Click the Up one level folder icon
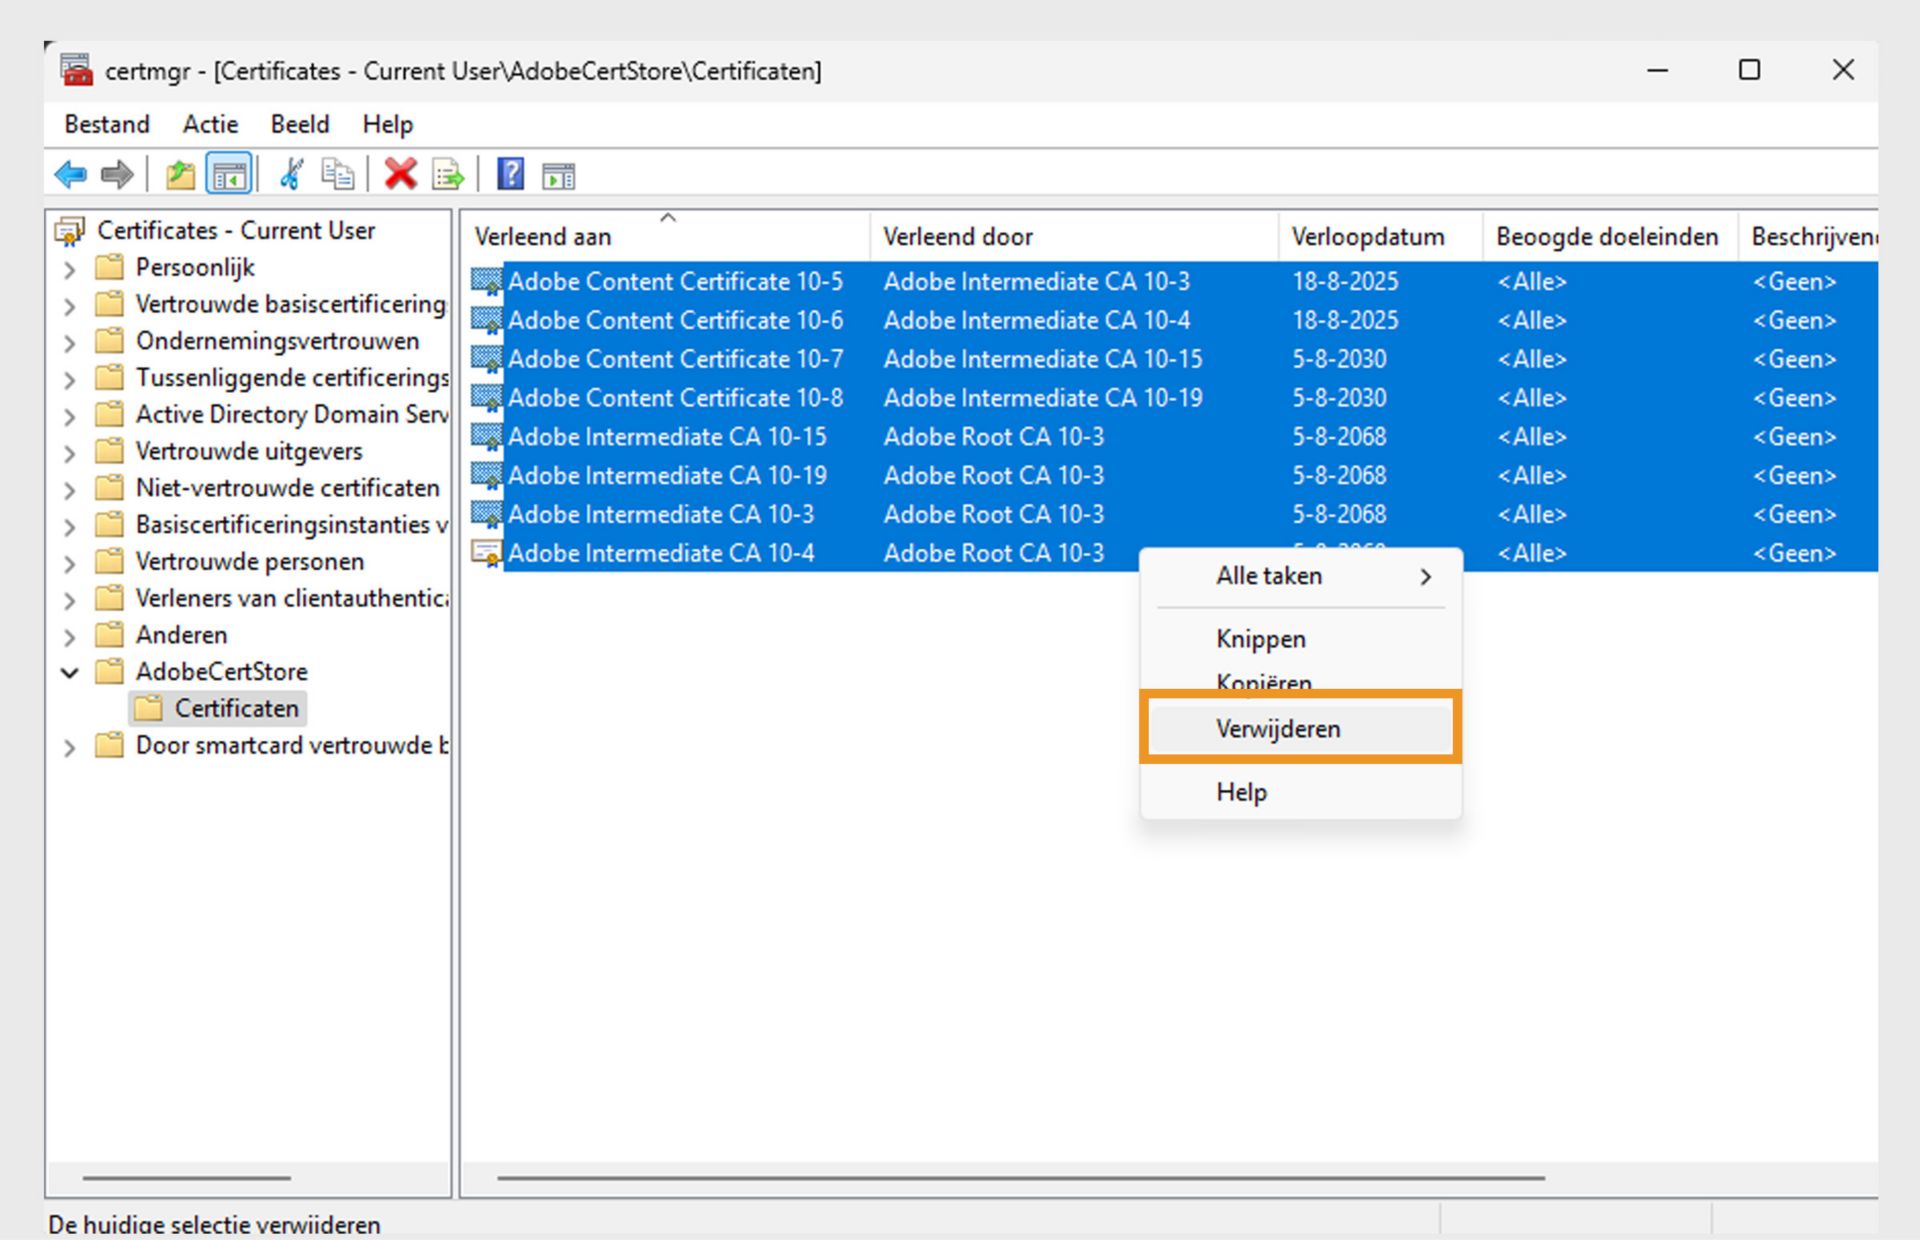The image size is (1920, 1240). (x=180, y=175)
